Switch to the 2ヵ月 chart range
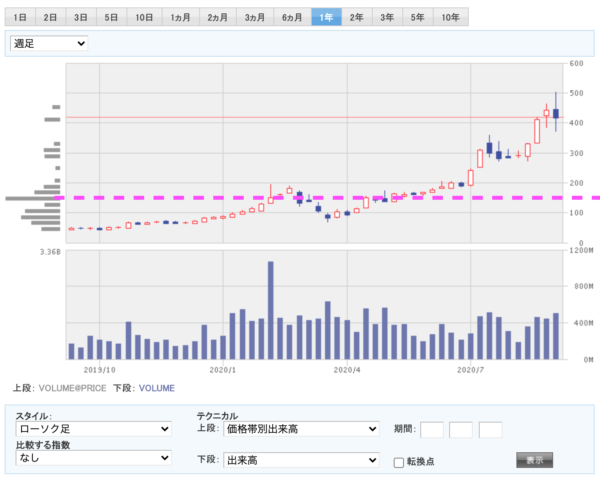This screenshot has height=480, width=600. click(x=218, y=17)
